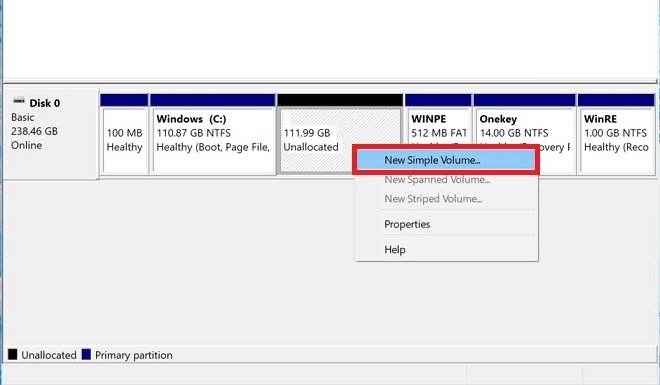The width and height of the screenshot is (660, 385).
Task: Click the Unallocated legend label
Action: pyautogui.click(x=49, y=355)
